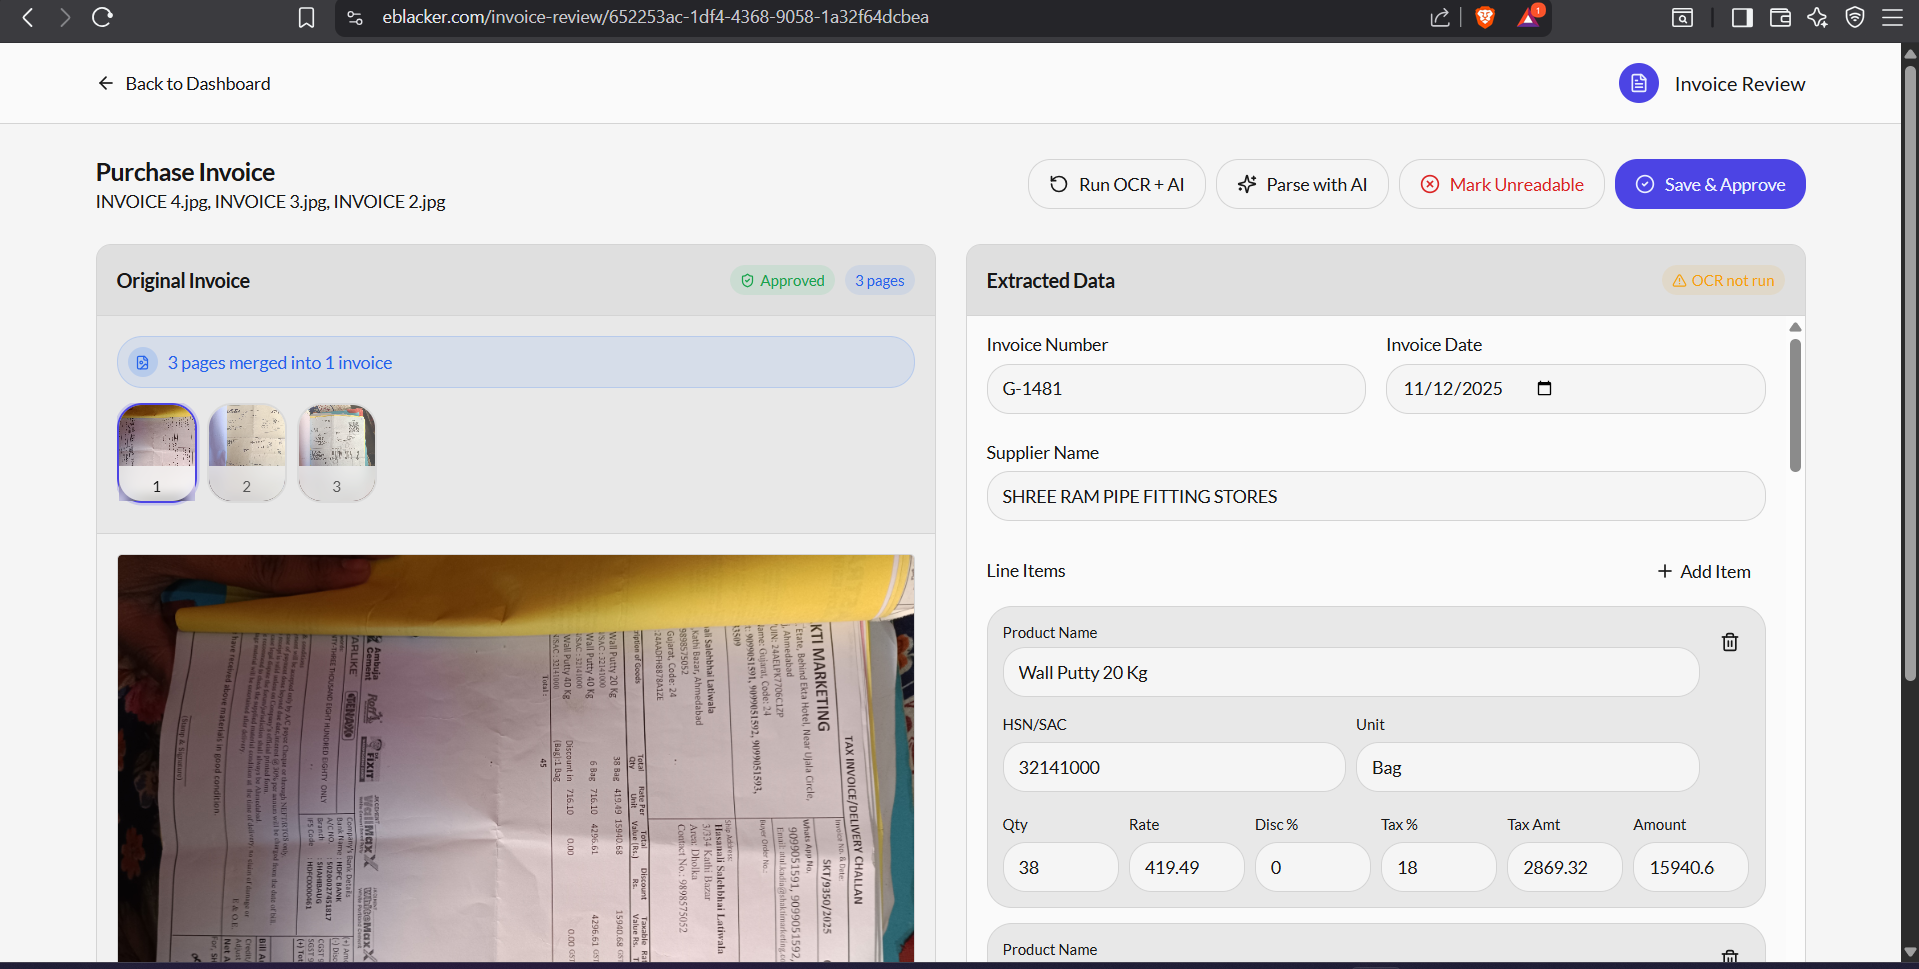1919x969 pixels.
Task: Click the Original Invoice heading
Action: coord(183,281)
